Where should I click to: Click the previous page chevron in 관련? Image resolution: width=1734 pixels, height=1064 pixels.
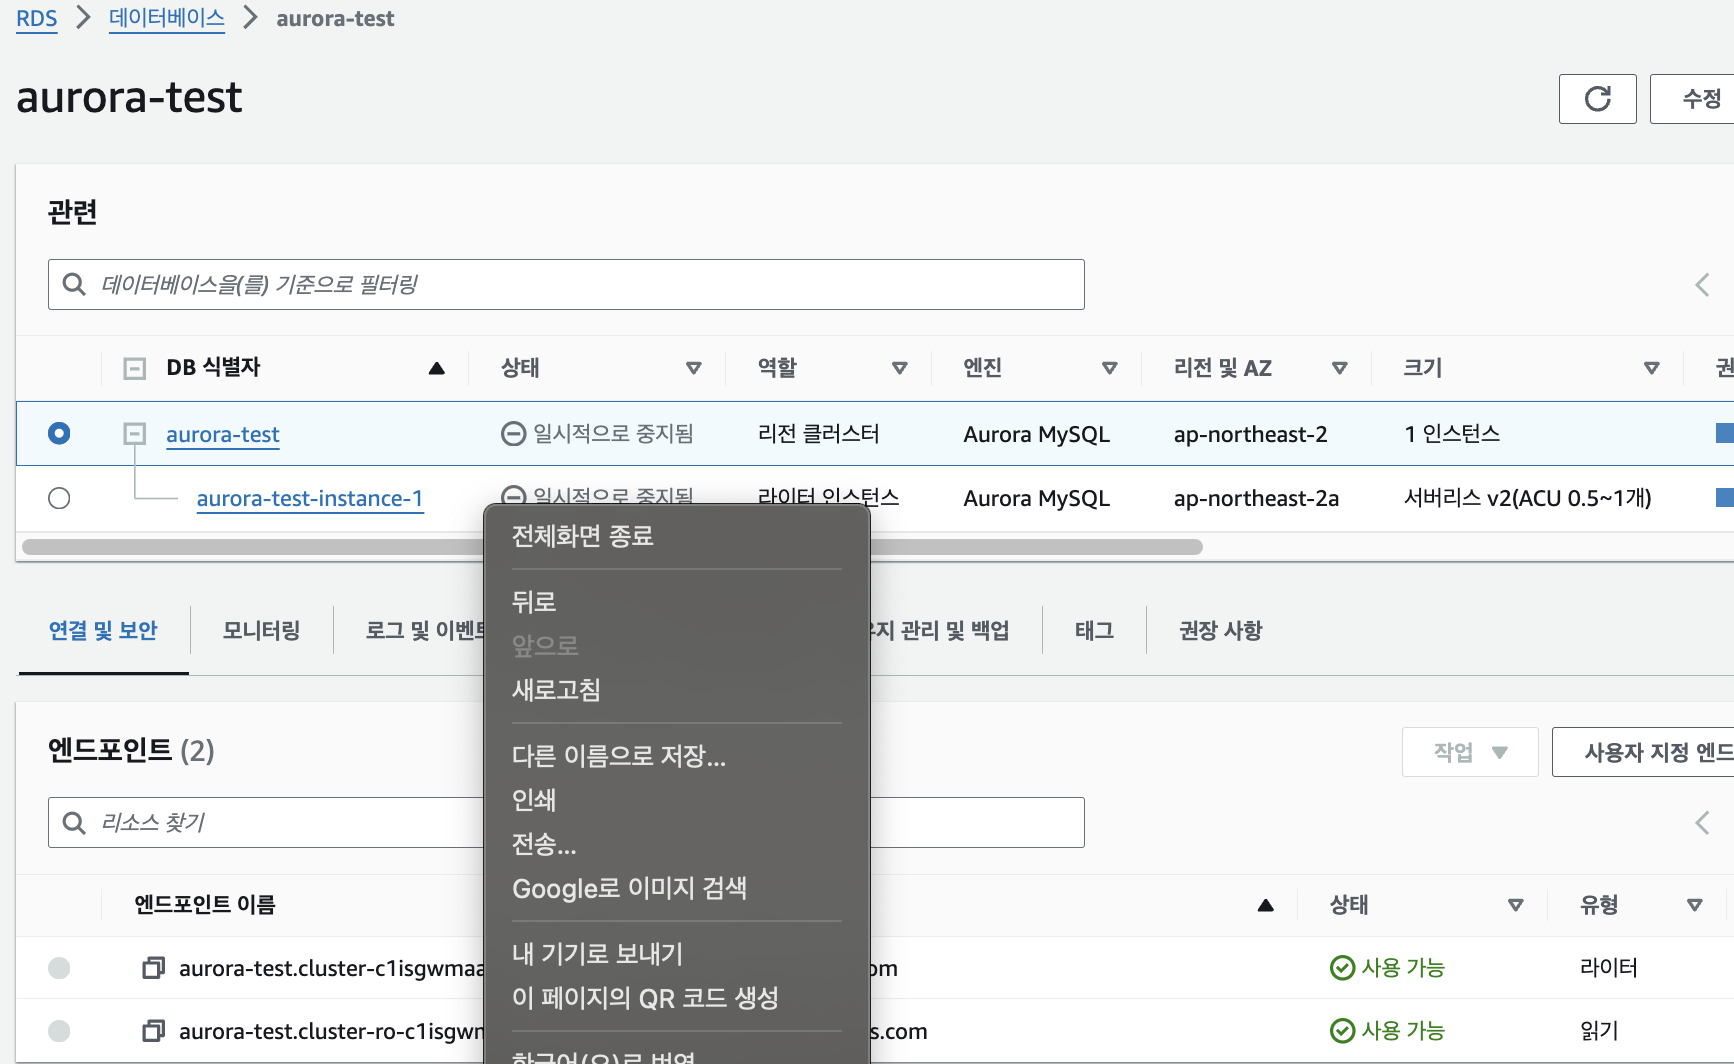coord(1702,284)
